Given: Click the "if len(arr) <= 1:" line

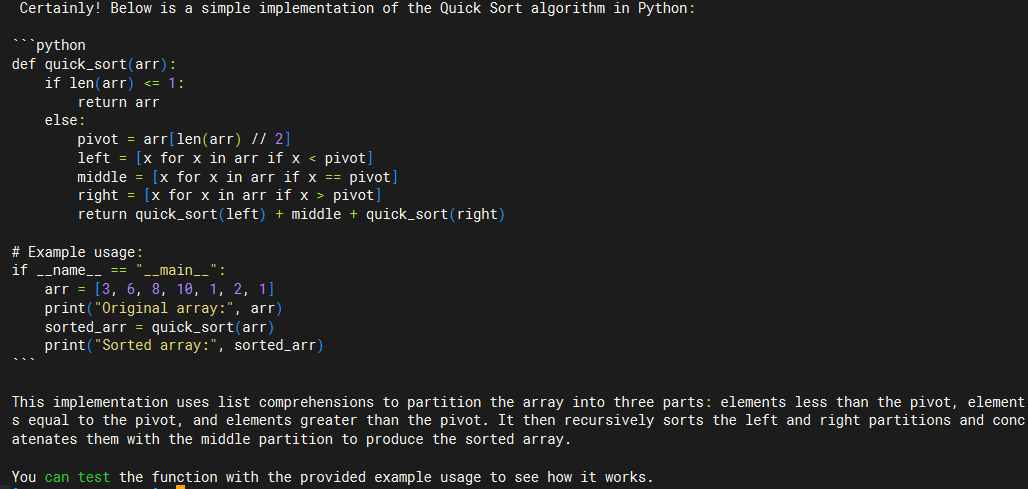Looking at the screenshot, I should 114,83.
